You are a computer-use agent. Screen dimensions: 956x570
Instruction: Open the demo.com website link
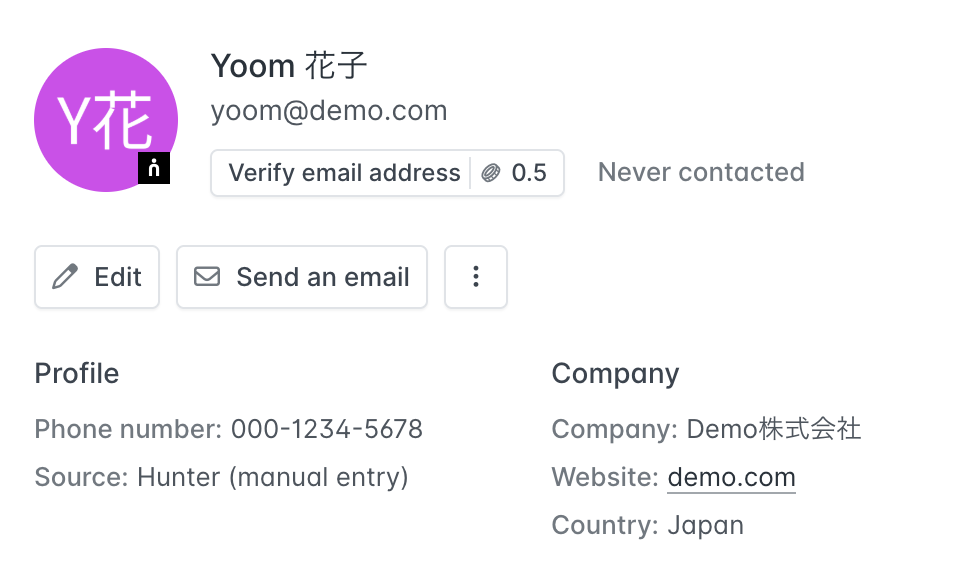coord(731,477)
